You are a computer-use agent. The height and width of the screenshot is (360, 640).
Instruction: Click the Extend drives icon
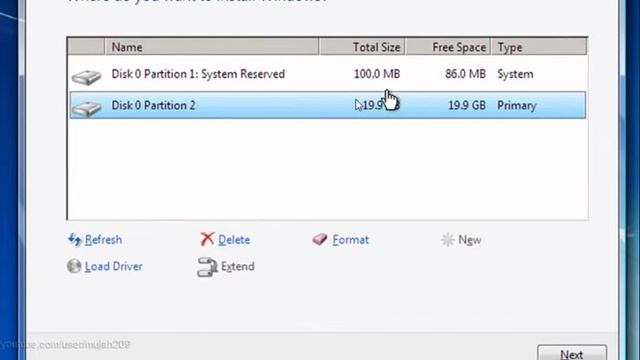(x=207, y=267)
